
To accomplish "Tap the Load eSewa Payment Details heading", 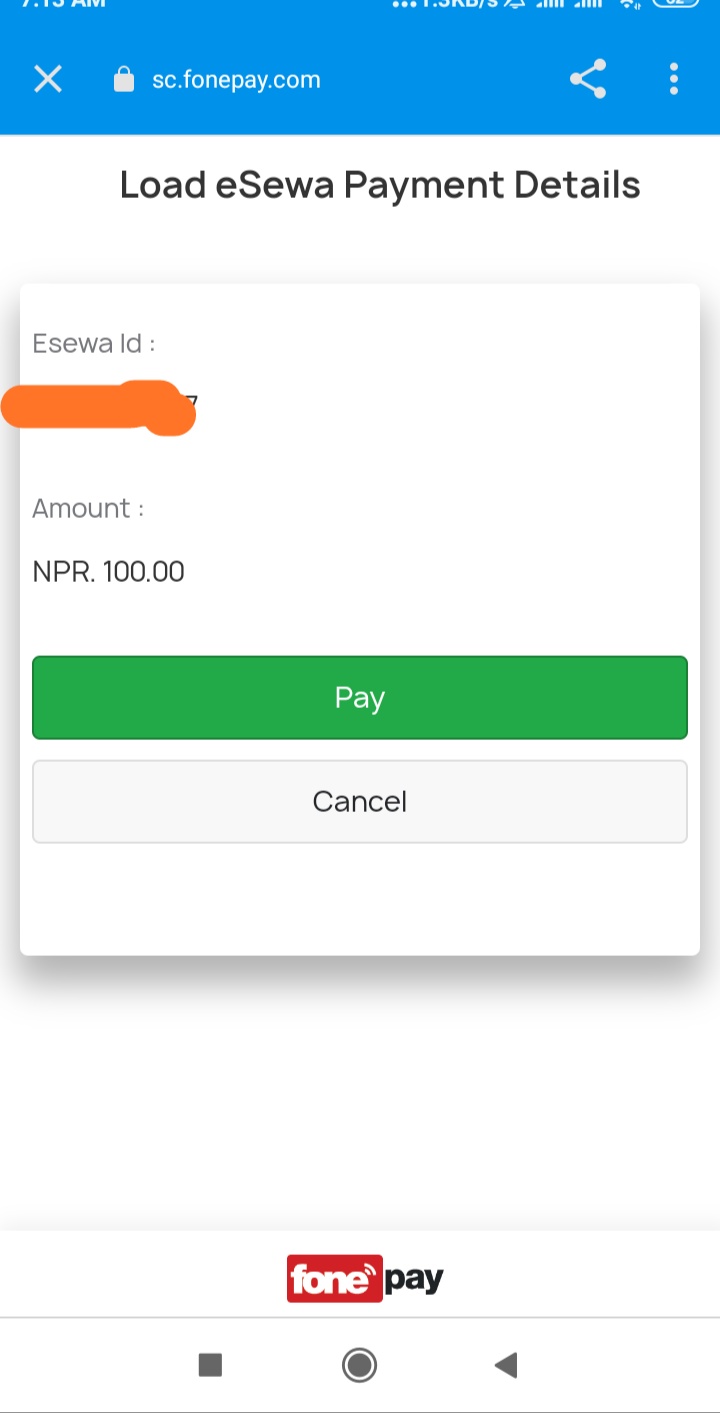I will click(380, 185).
